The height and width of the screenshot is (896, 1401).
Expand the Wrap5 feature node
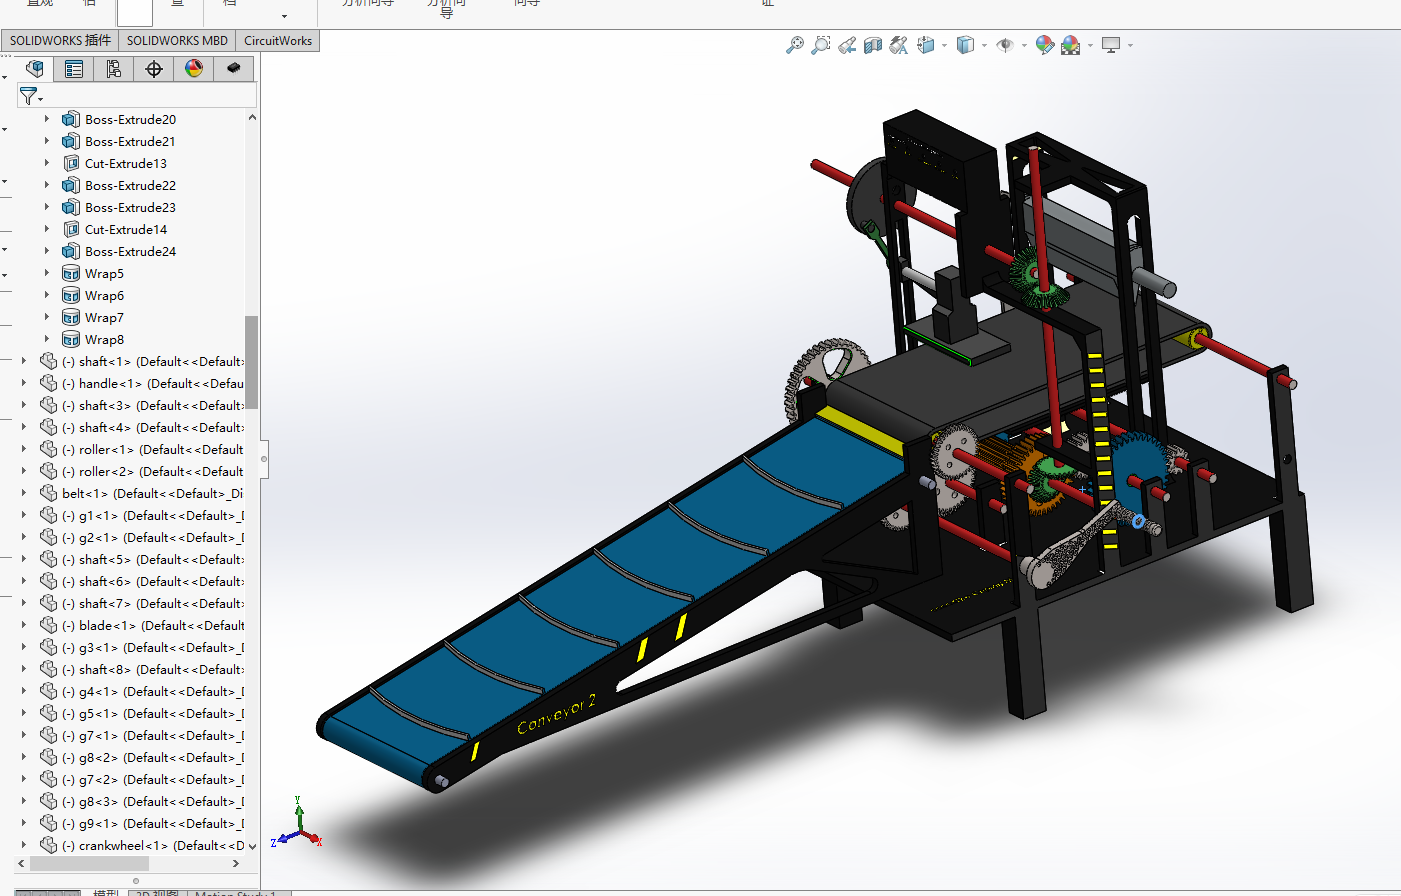(46, 273)
